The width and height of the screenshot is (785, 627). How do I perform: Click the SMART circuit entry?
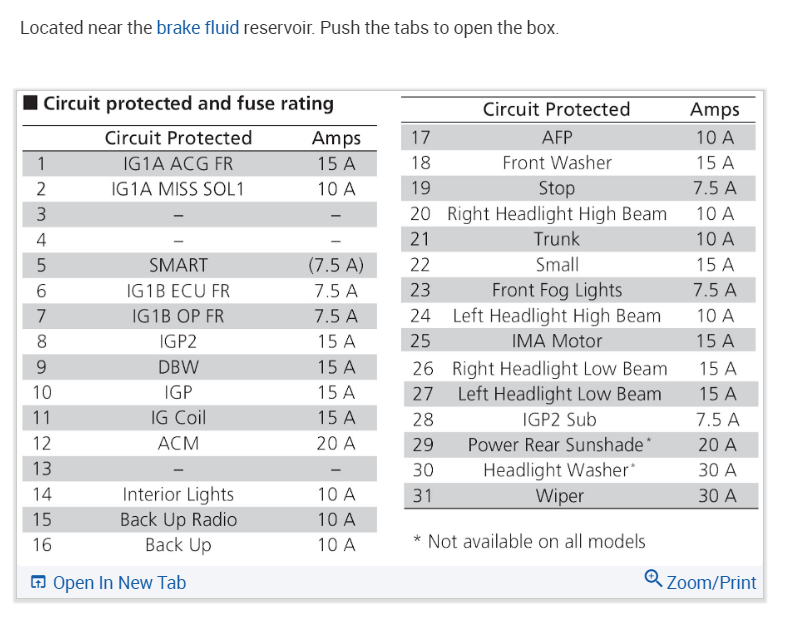(x=178, y=265)
